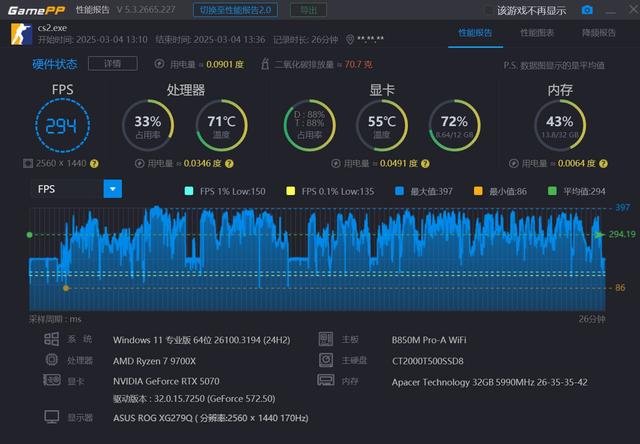640x444 pixels.
Task: Click the driver version 32.0.15.7250 text
Action: [194, 399]
